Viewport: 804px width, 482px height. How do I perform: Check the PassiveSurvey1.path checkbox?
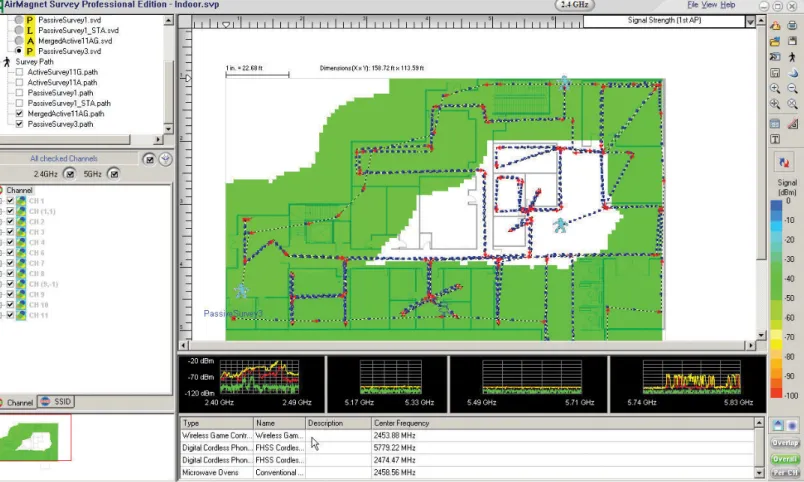19,93
